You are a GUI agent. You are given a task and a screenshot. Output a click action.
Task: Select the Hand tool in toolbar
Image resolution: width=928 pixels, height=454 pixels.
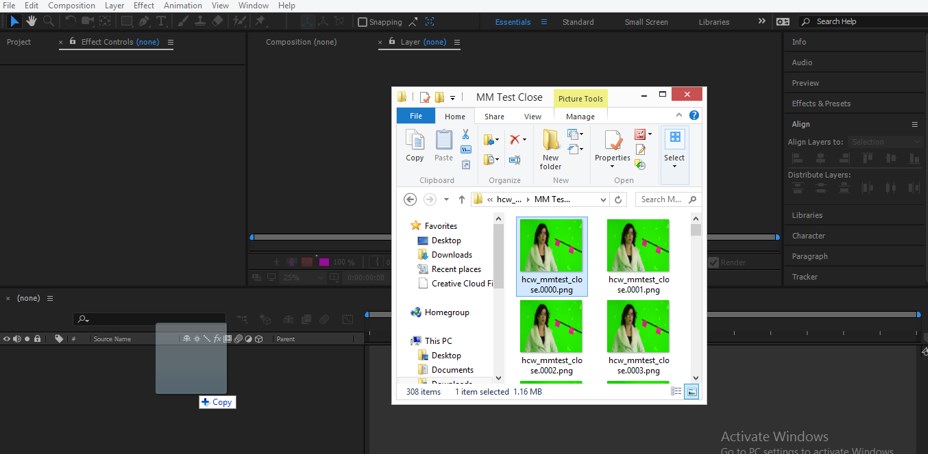tap(32, 21)
